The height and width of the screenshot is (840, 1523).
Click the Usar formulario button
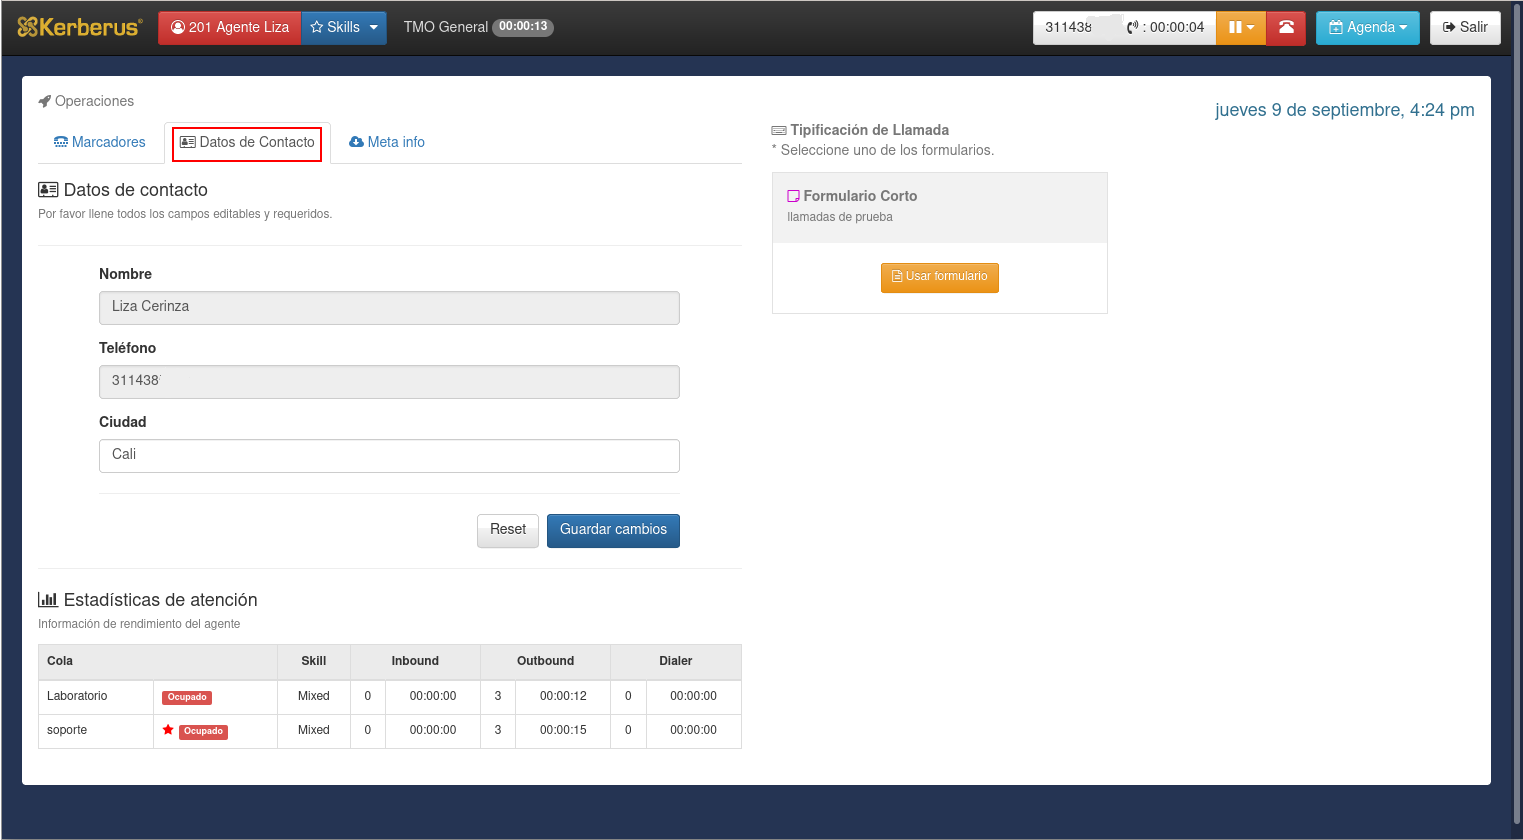point(939,277)
